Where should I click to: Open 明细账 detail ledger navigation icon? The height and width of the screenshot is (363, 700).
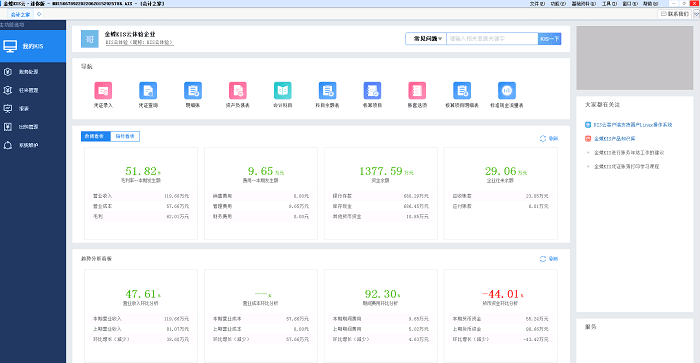click(193, 91)
